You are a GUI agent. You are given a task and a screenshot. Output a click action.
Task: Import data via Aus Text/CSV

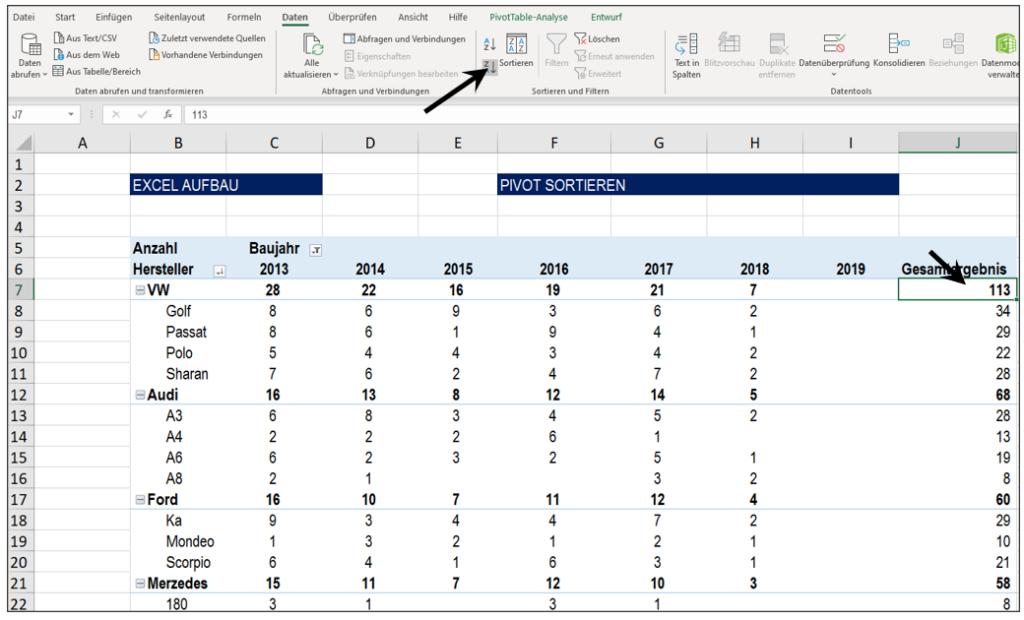click(85, 38)
